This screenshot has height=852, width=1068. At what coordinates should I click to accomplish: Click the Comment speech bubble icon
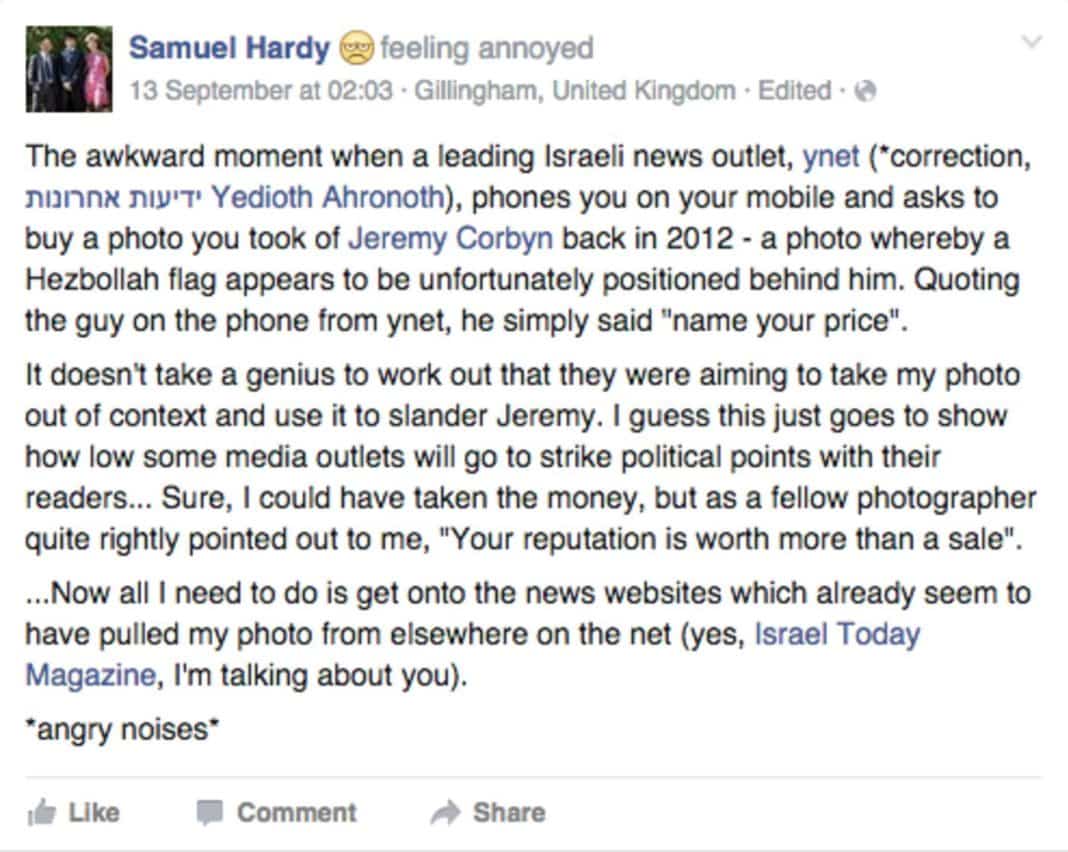point(210,812)
